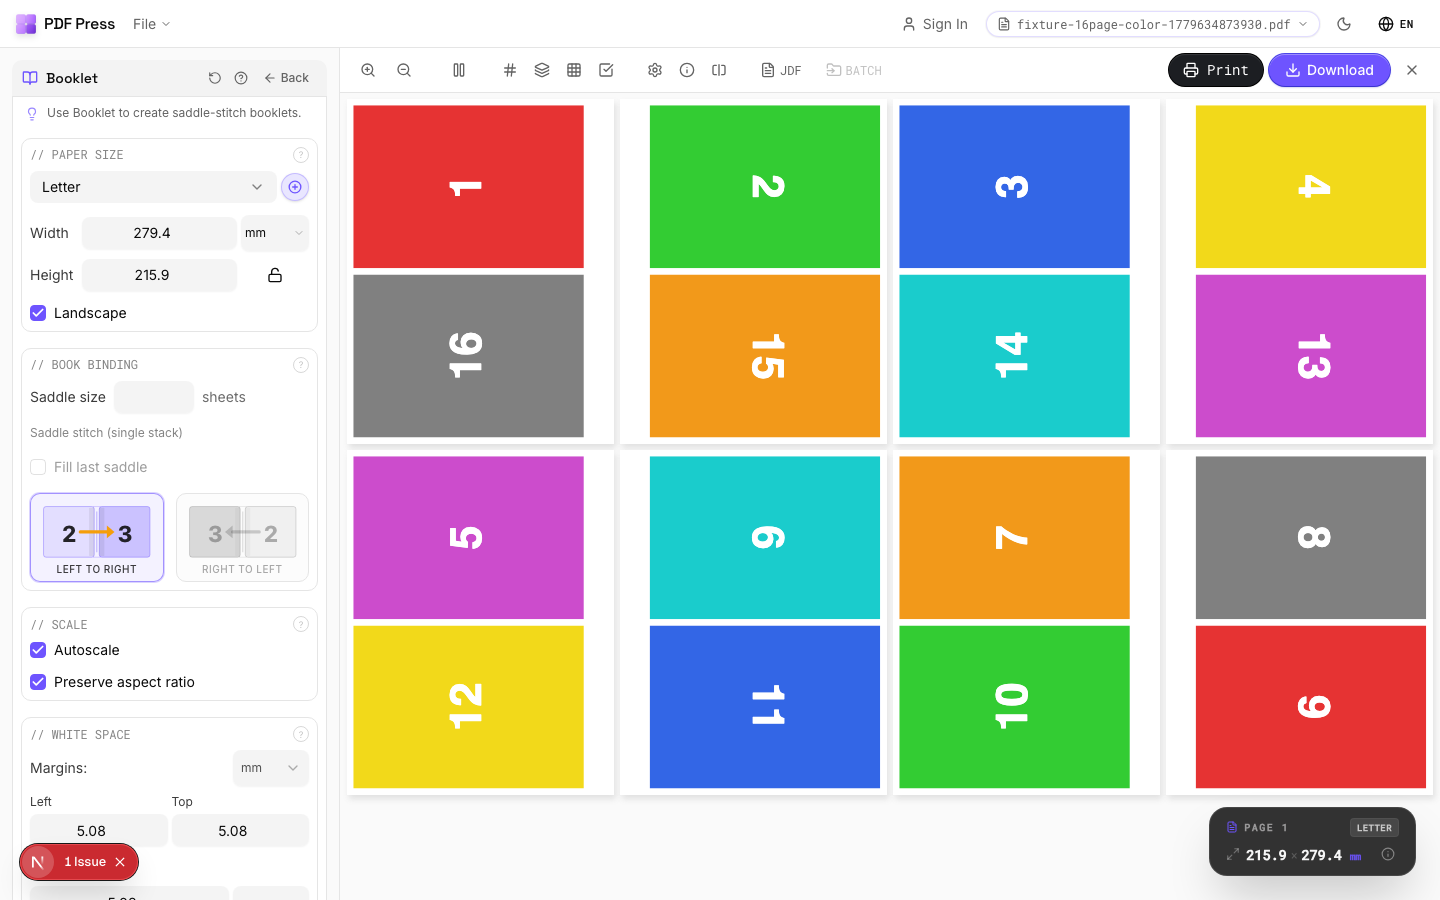Open the Letter paper size dropdown
Screen dimensions: 1440x900
153,187
